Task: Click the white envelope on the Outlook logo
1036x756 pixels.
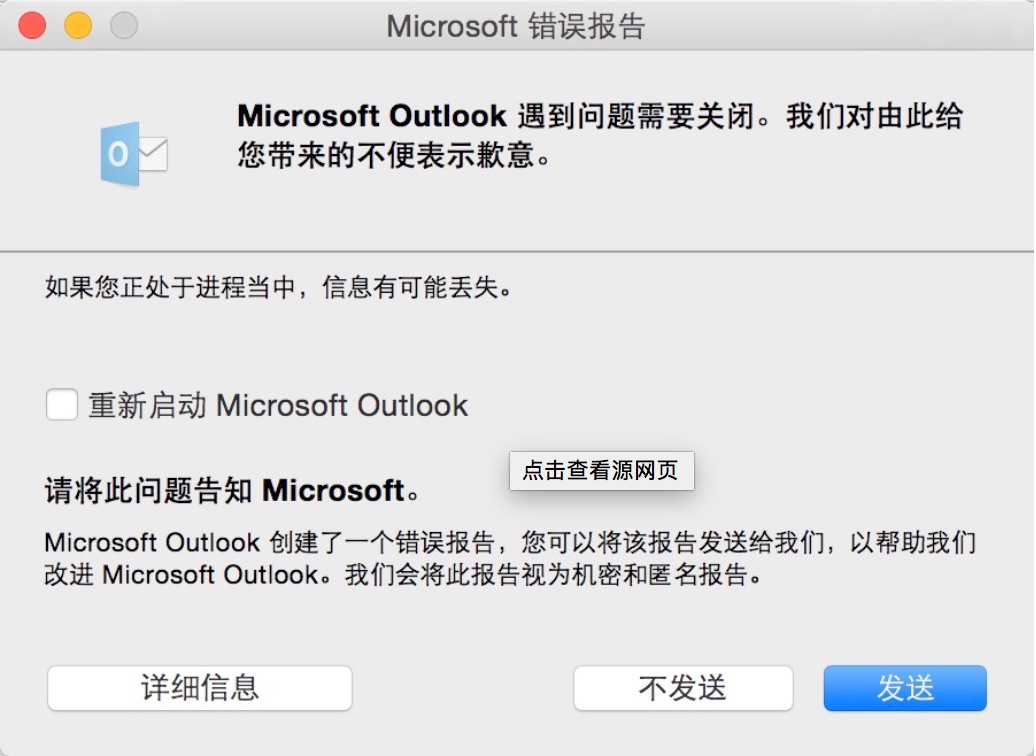Action: pos(153,155)
